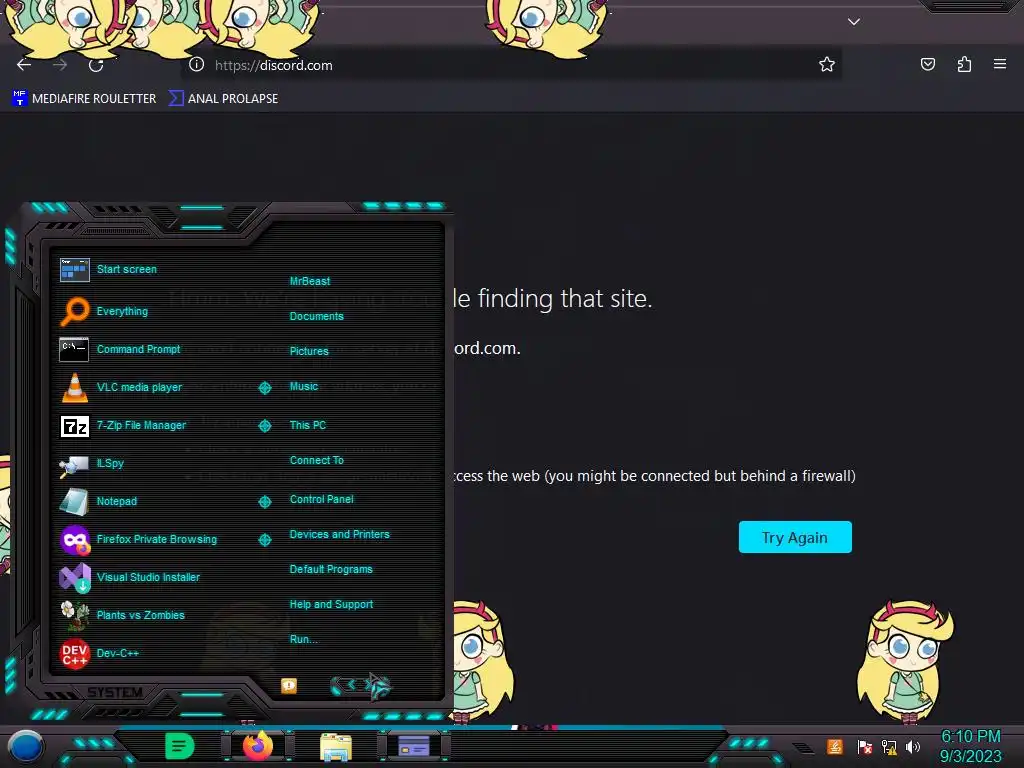Expand the tab list chevron
Viewport: 1024px width, 768px height.
854,22
